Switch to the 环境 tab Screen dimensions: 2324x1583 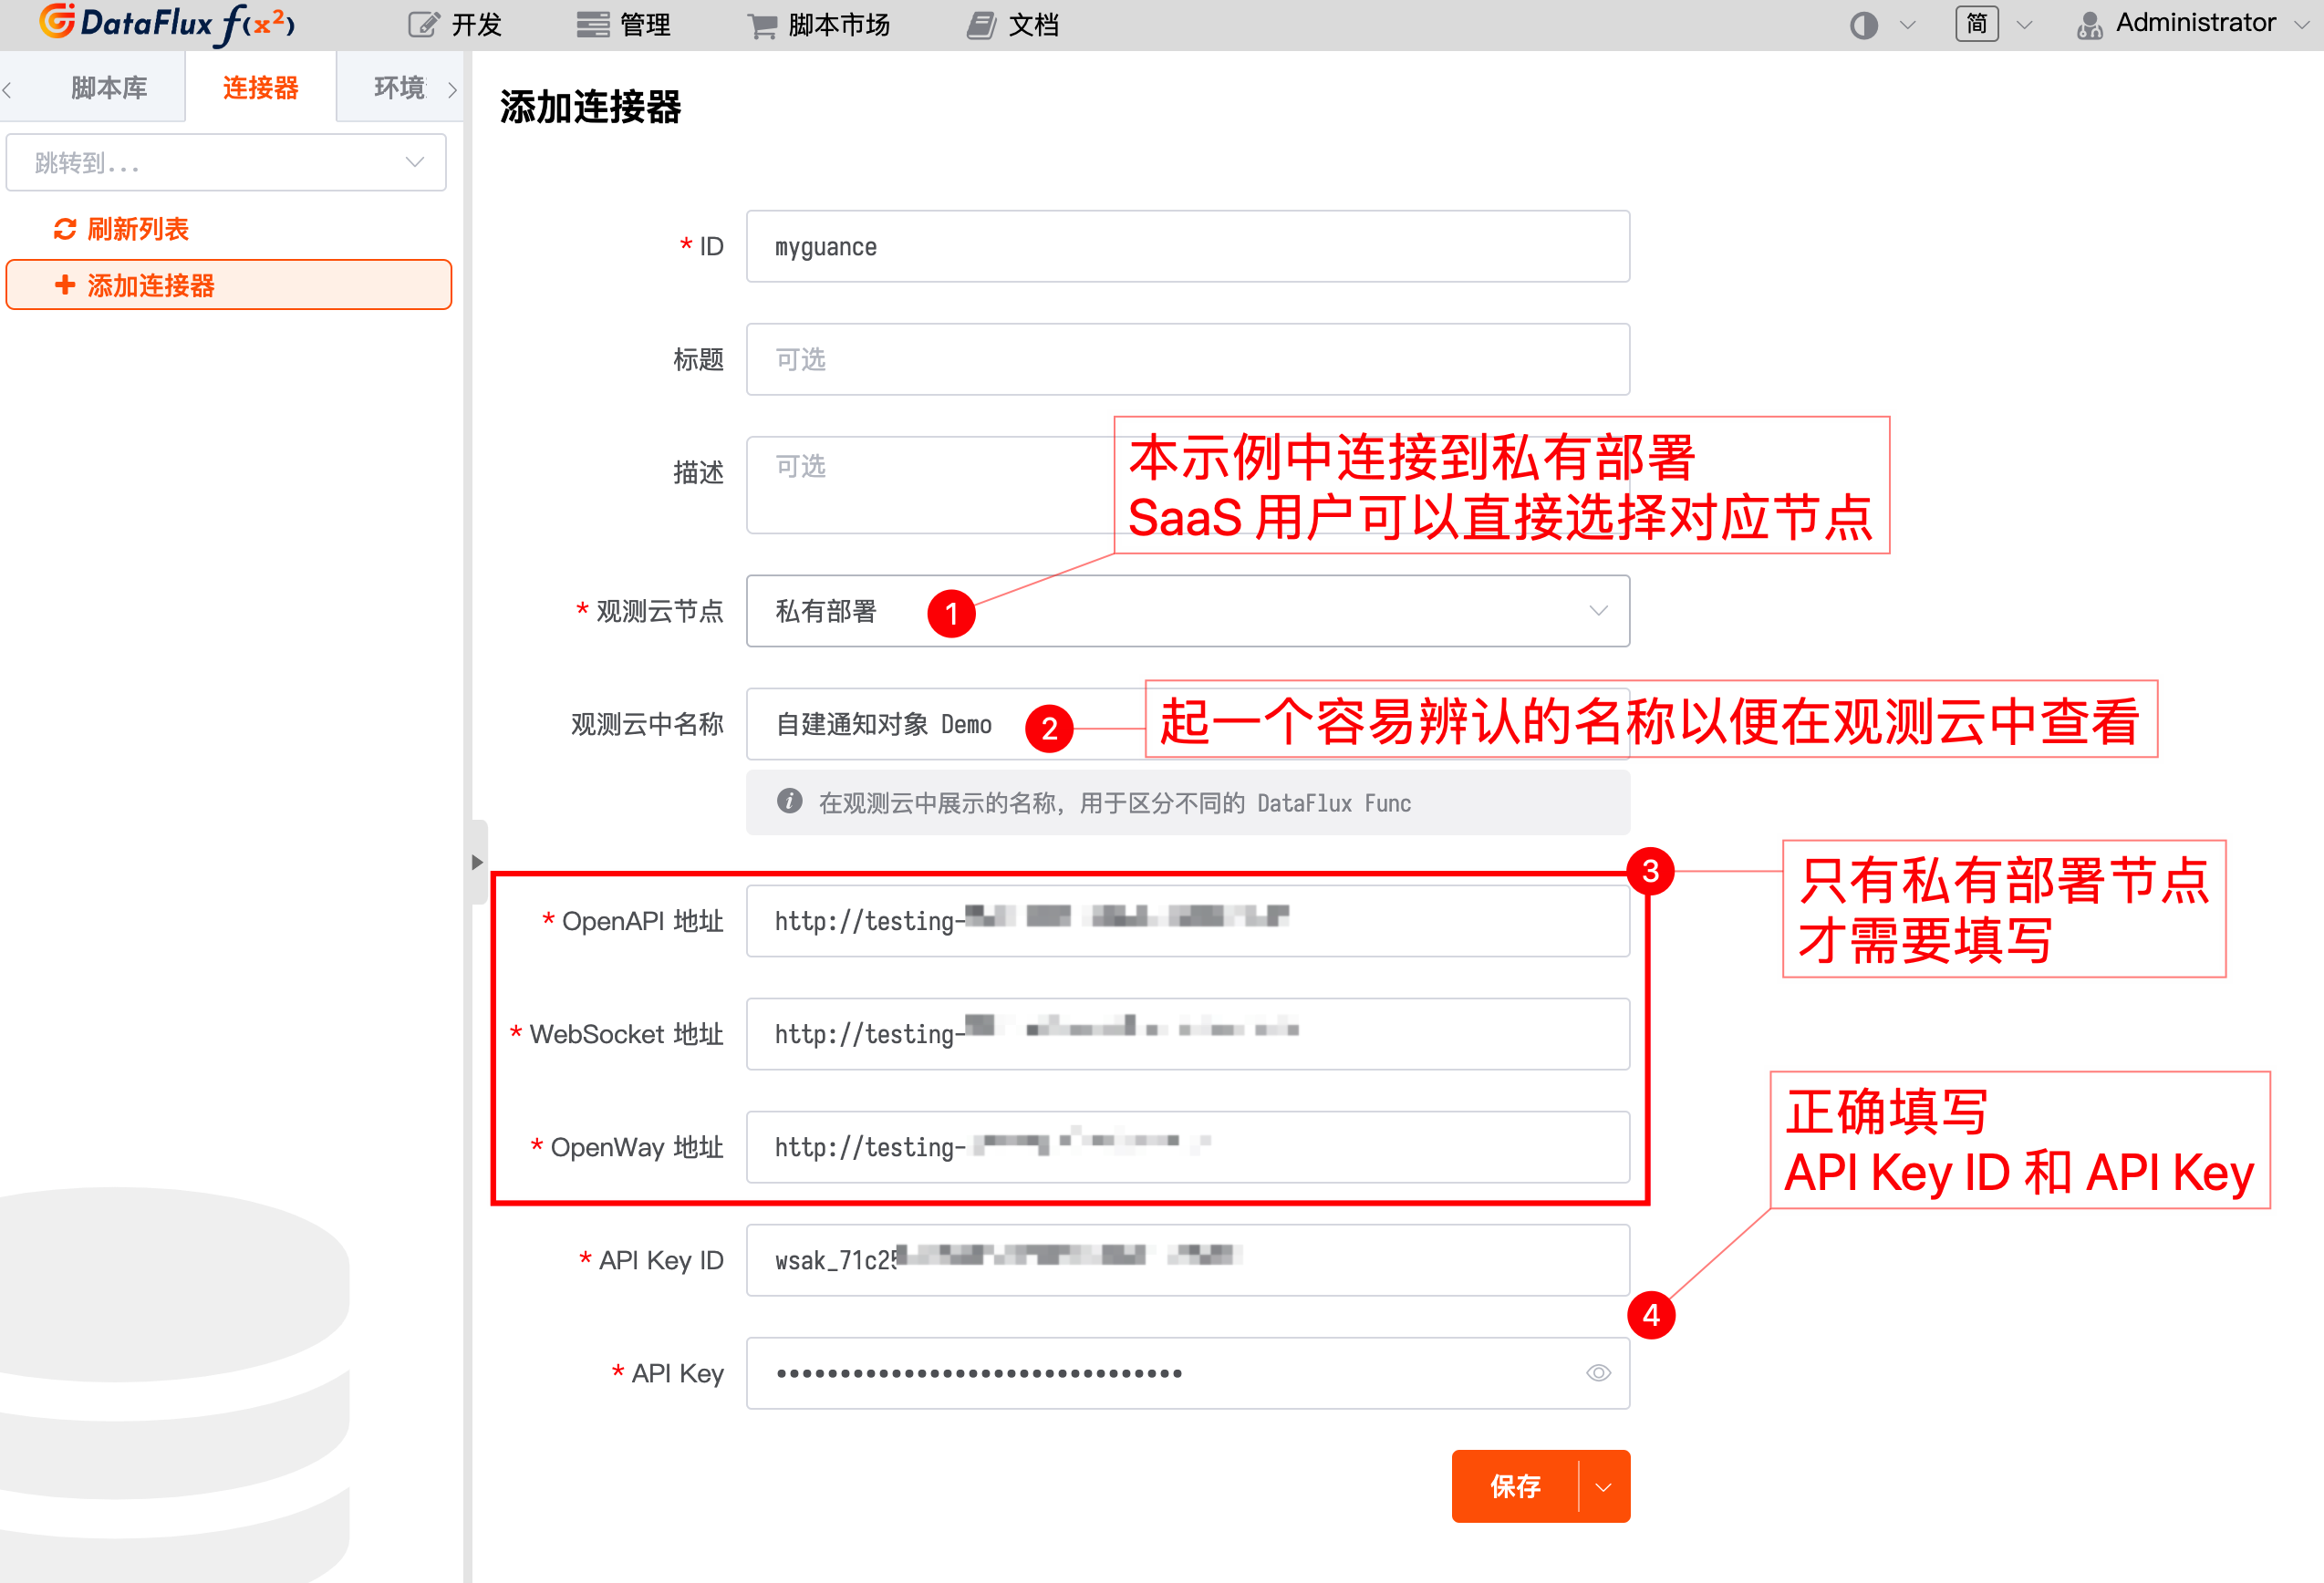pyautogui.click(x=399, y=88)
